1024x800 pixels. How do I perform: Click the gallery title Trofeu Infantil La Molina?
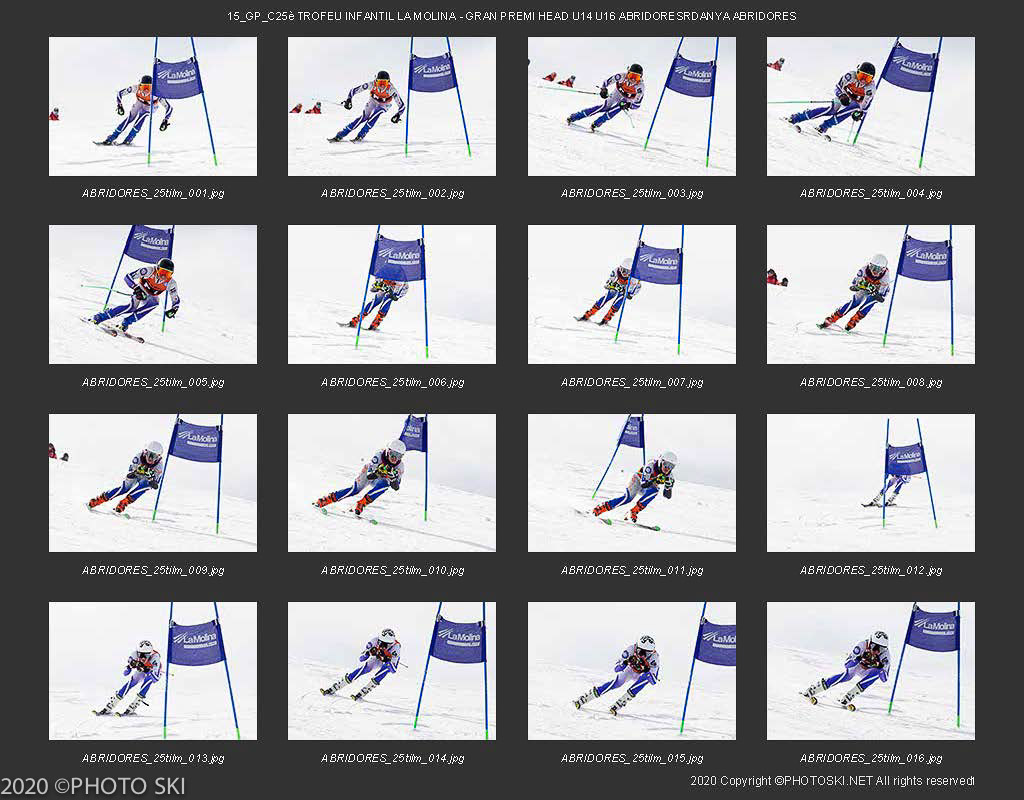pos(511,16)
